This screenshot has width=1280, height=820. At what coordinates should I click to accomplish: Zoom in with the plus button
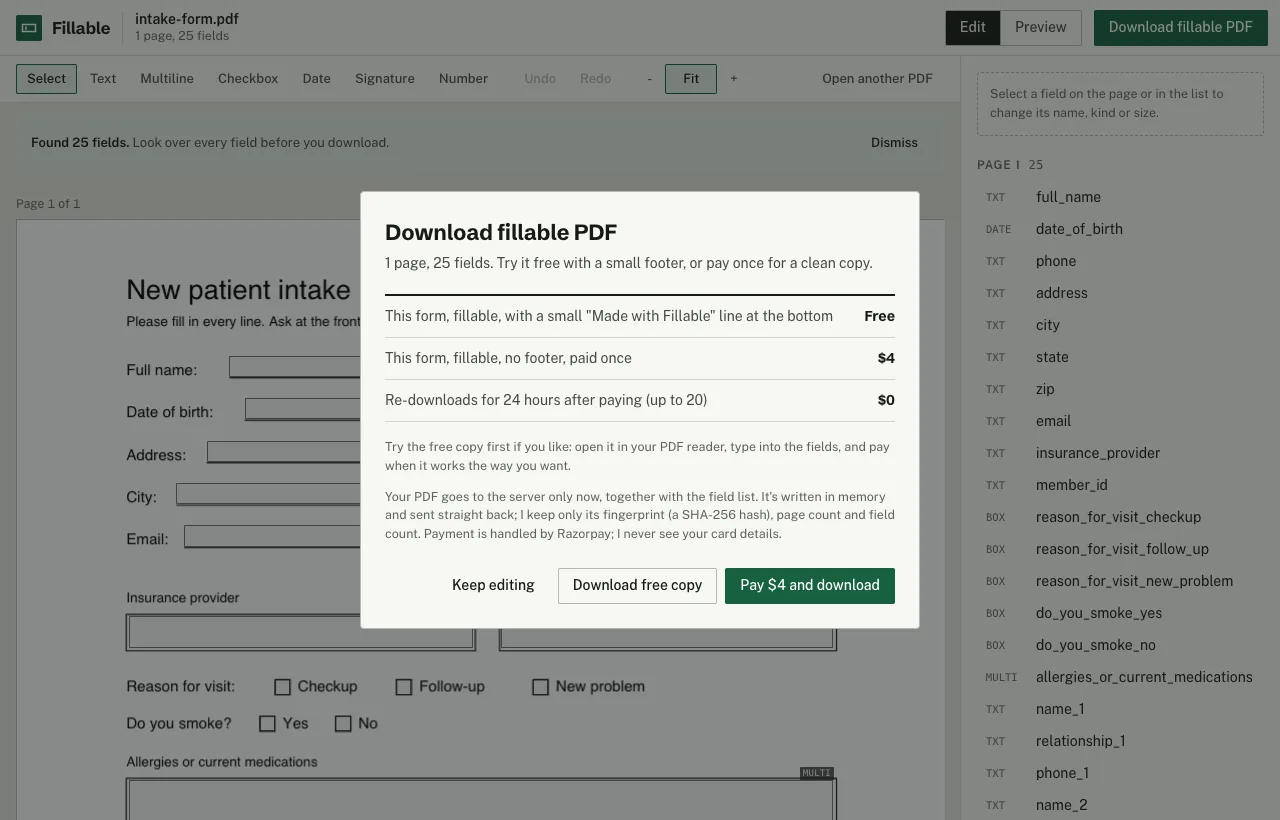(734, 79)
